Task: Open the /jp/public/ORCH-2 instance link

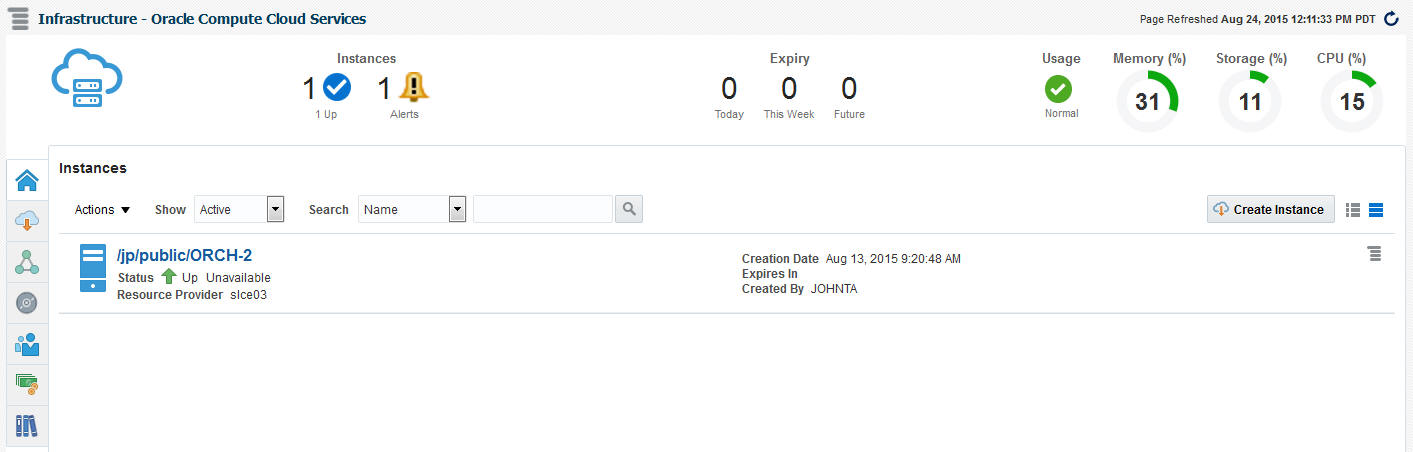Action: [184, 255]
